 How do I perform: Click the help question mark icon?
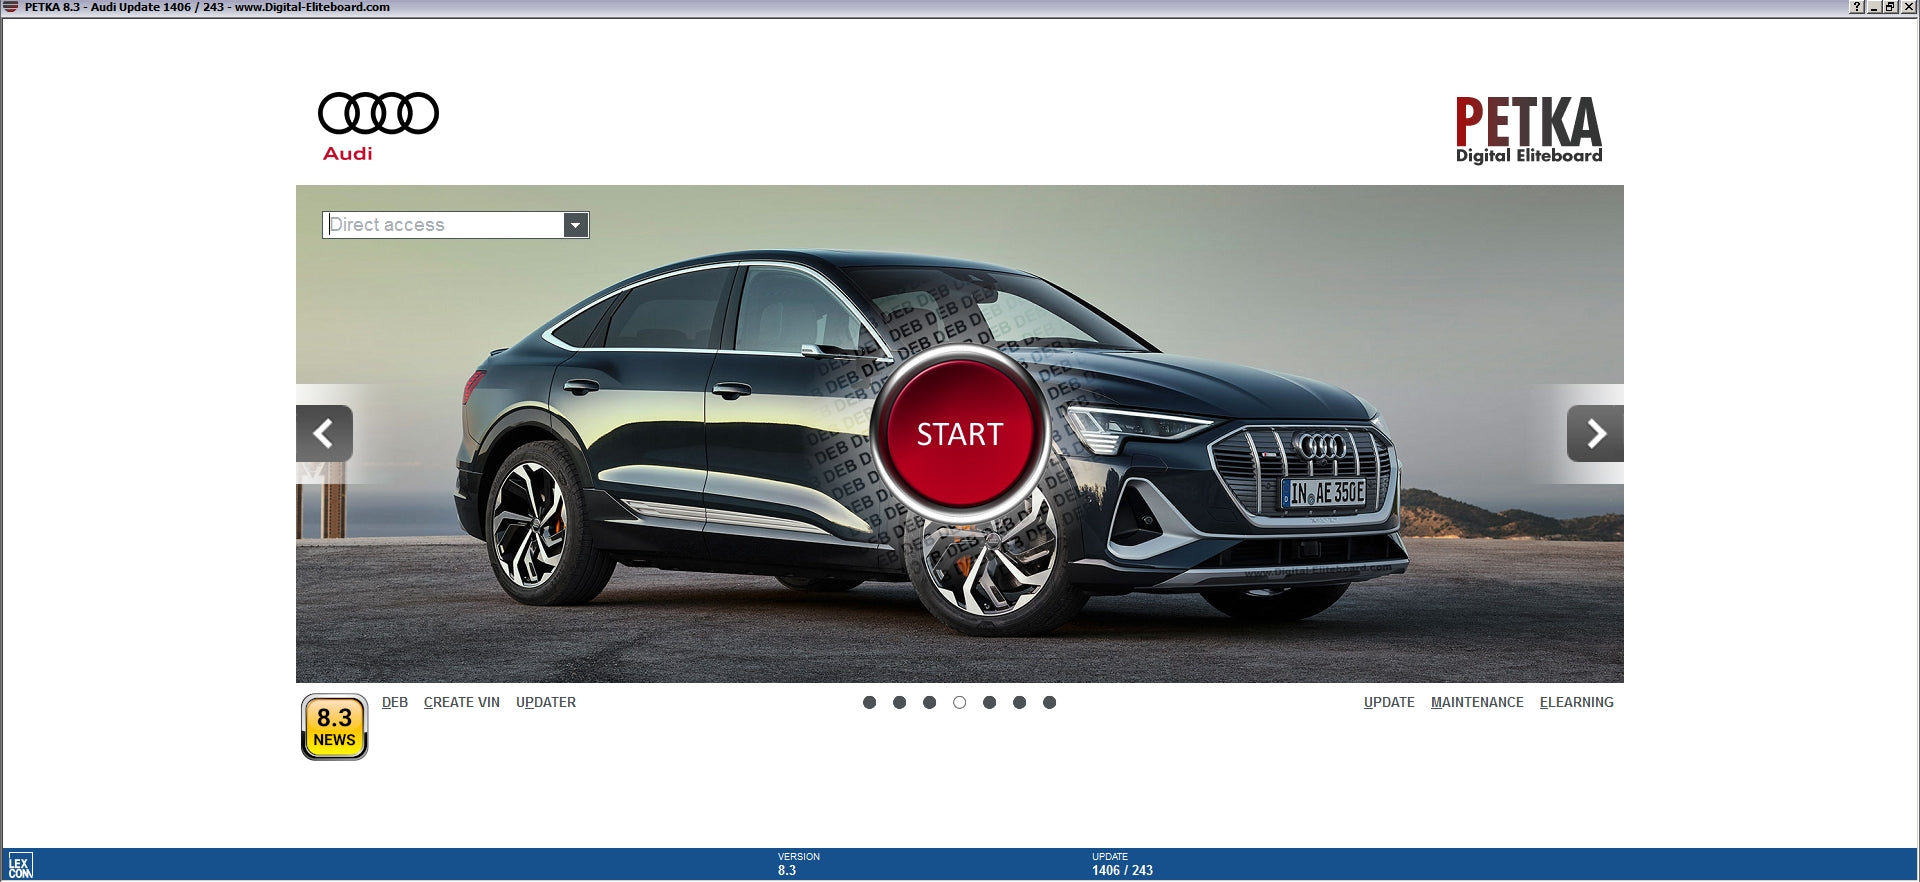(1857, 7)
